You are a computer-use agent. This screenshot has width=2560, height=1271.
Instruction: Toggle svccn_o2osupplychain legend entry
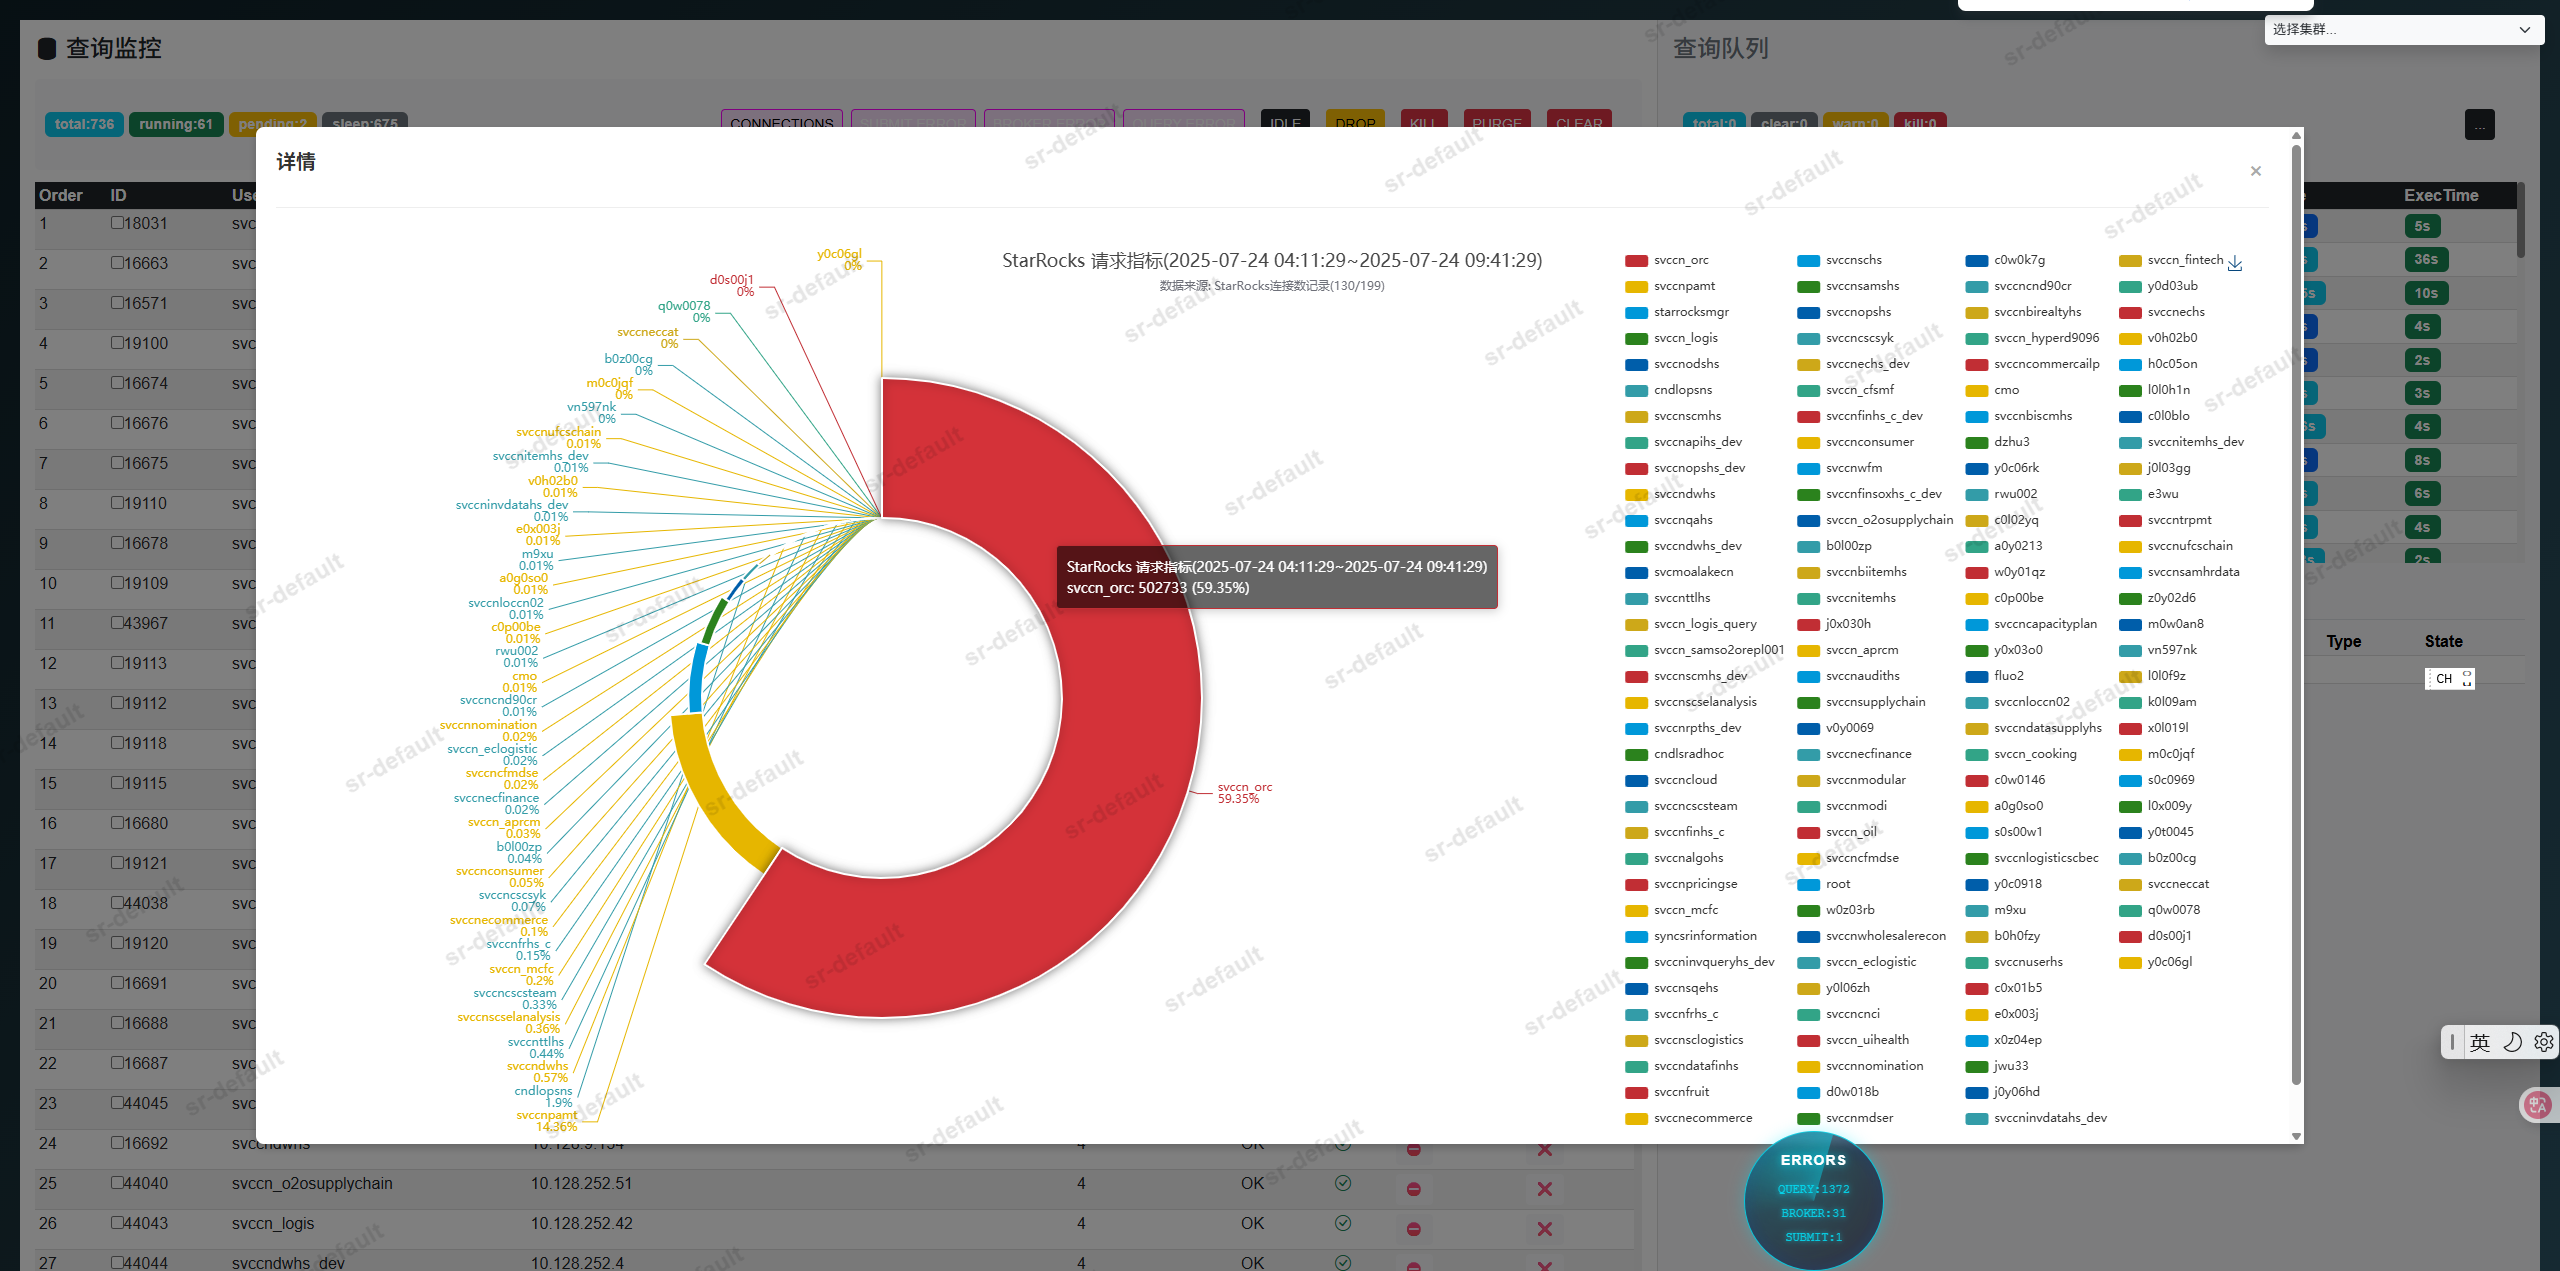[x=1875, y=520]
